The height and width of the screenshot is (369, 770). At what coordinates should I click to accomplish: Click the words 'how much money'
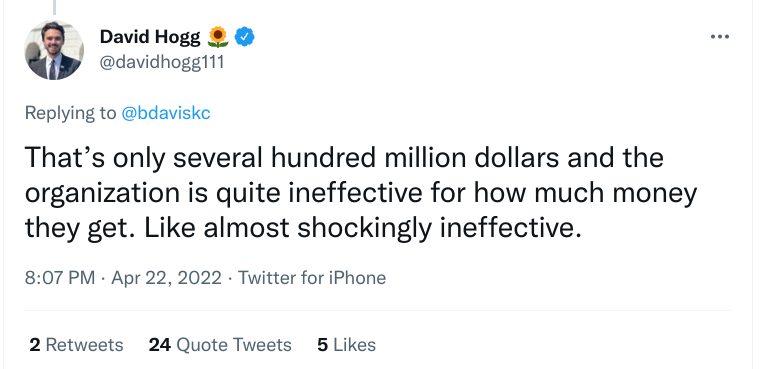point(585,193)
